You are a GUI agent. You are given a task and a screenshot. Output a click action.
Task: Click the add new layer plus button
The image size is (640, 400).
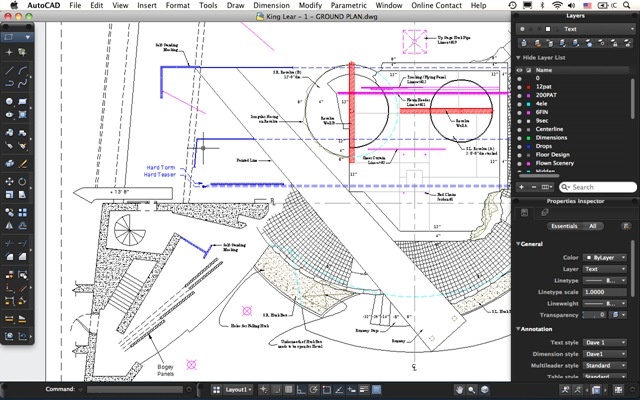coord(521,187)
